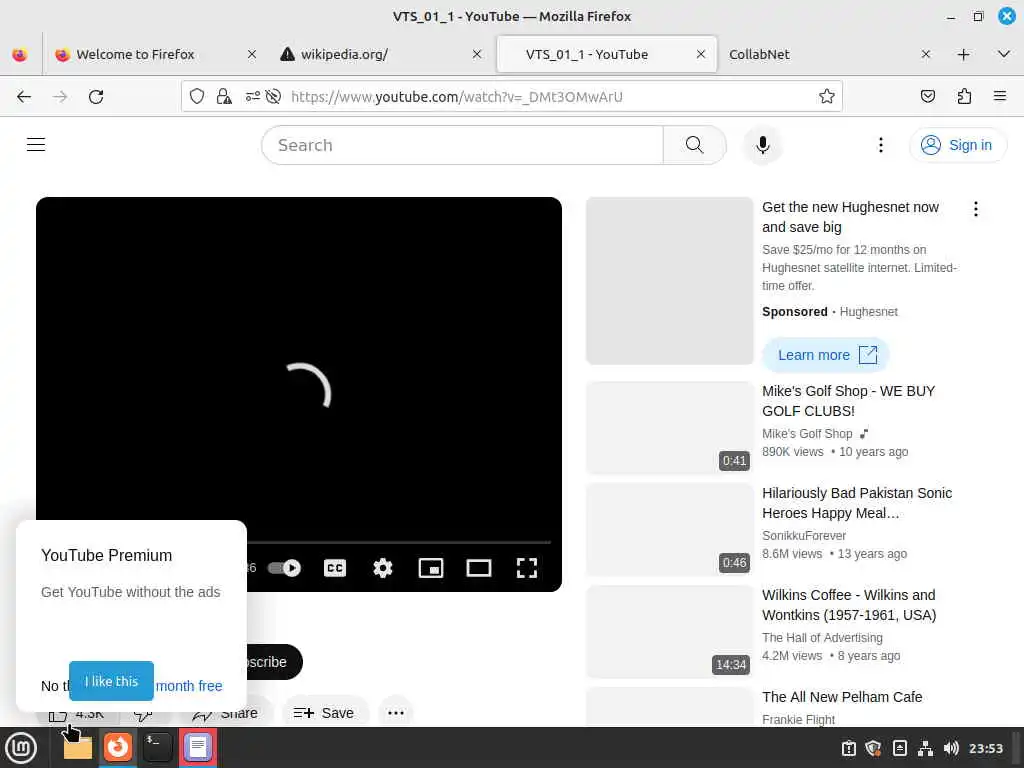Screen dimensions: 1024x768
Task: Click the YouTube search magnifier button
Action: (x=694, y=144)
